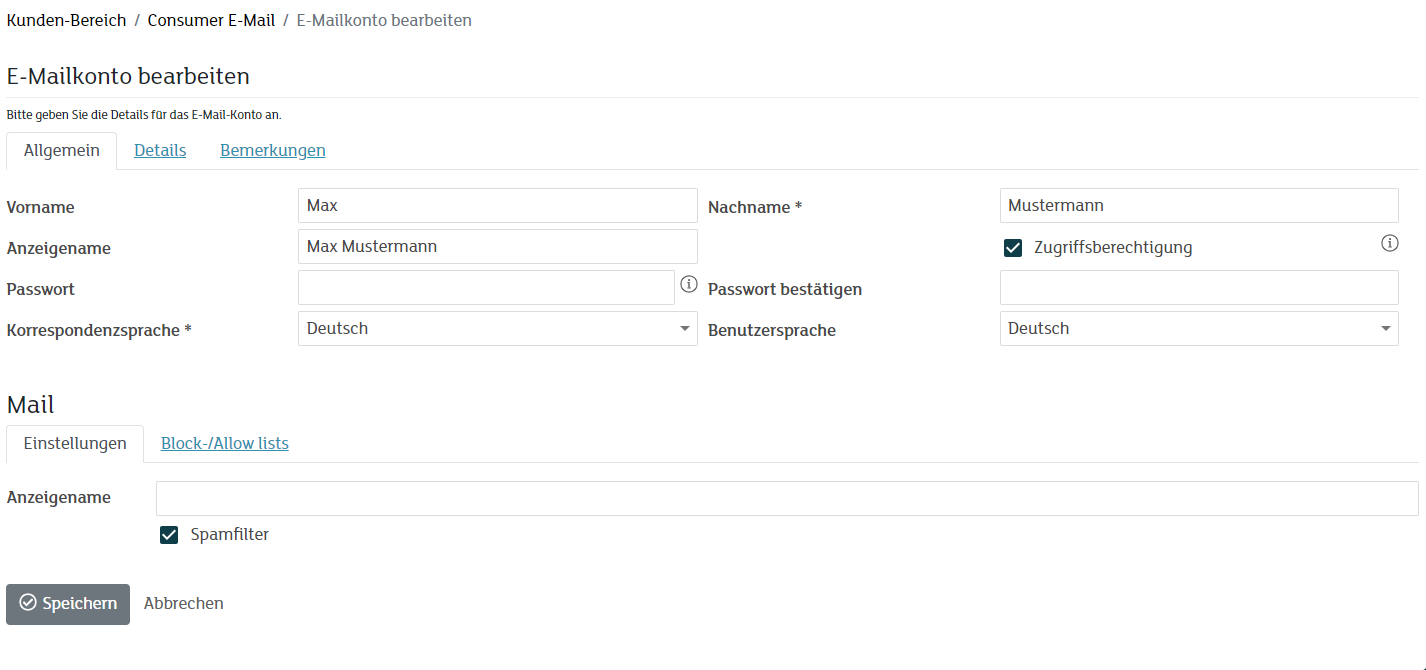Focus the Vorname field containing Max
1426x670 pixels.
pyautogui.click(x=498, y=206)
